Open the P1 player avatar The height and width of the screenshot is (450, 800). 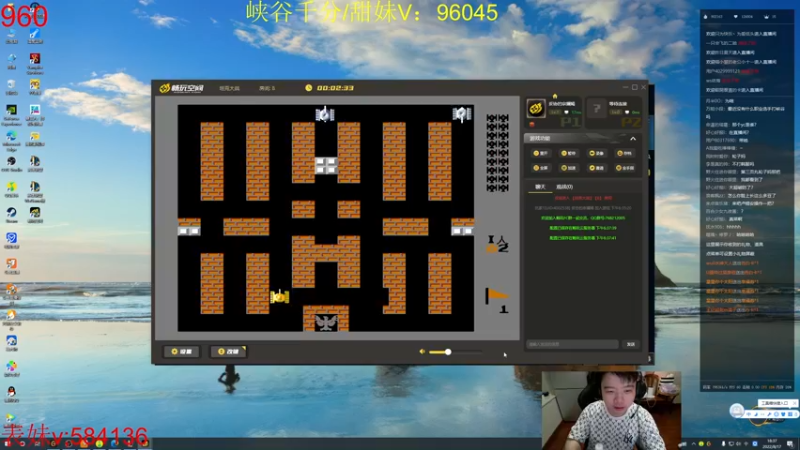pos(536,108)
